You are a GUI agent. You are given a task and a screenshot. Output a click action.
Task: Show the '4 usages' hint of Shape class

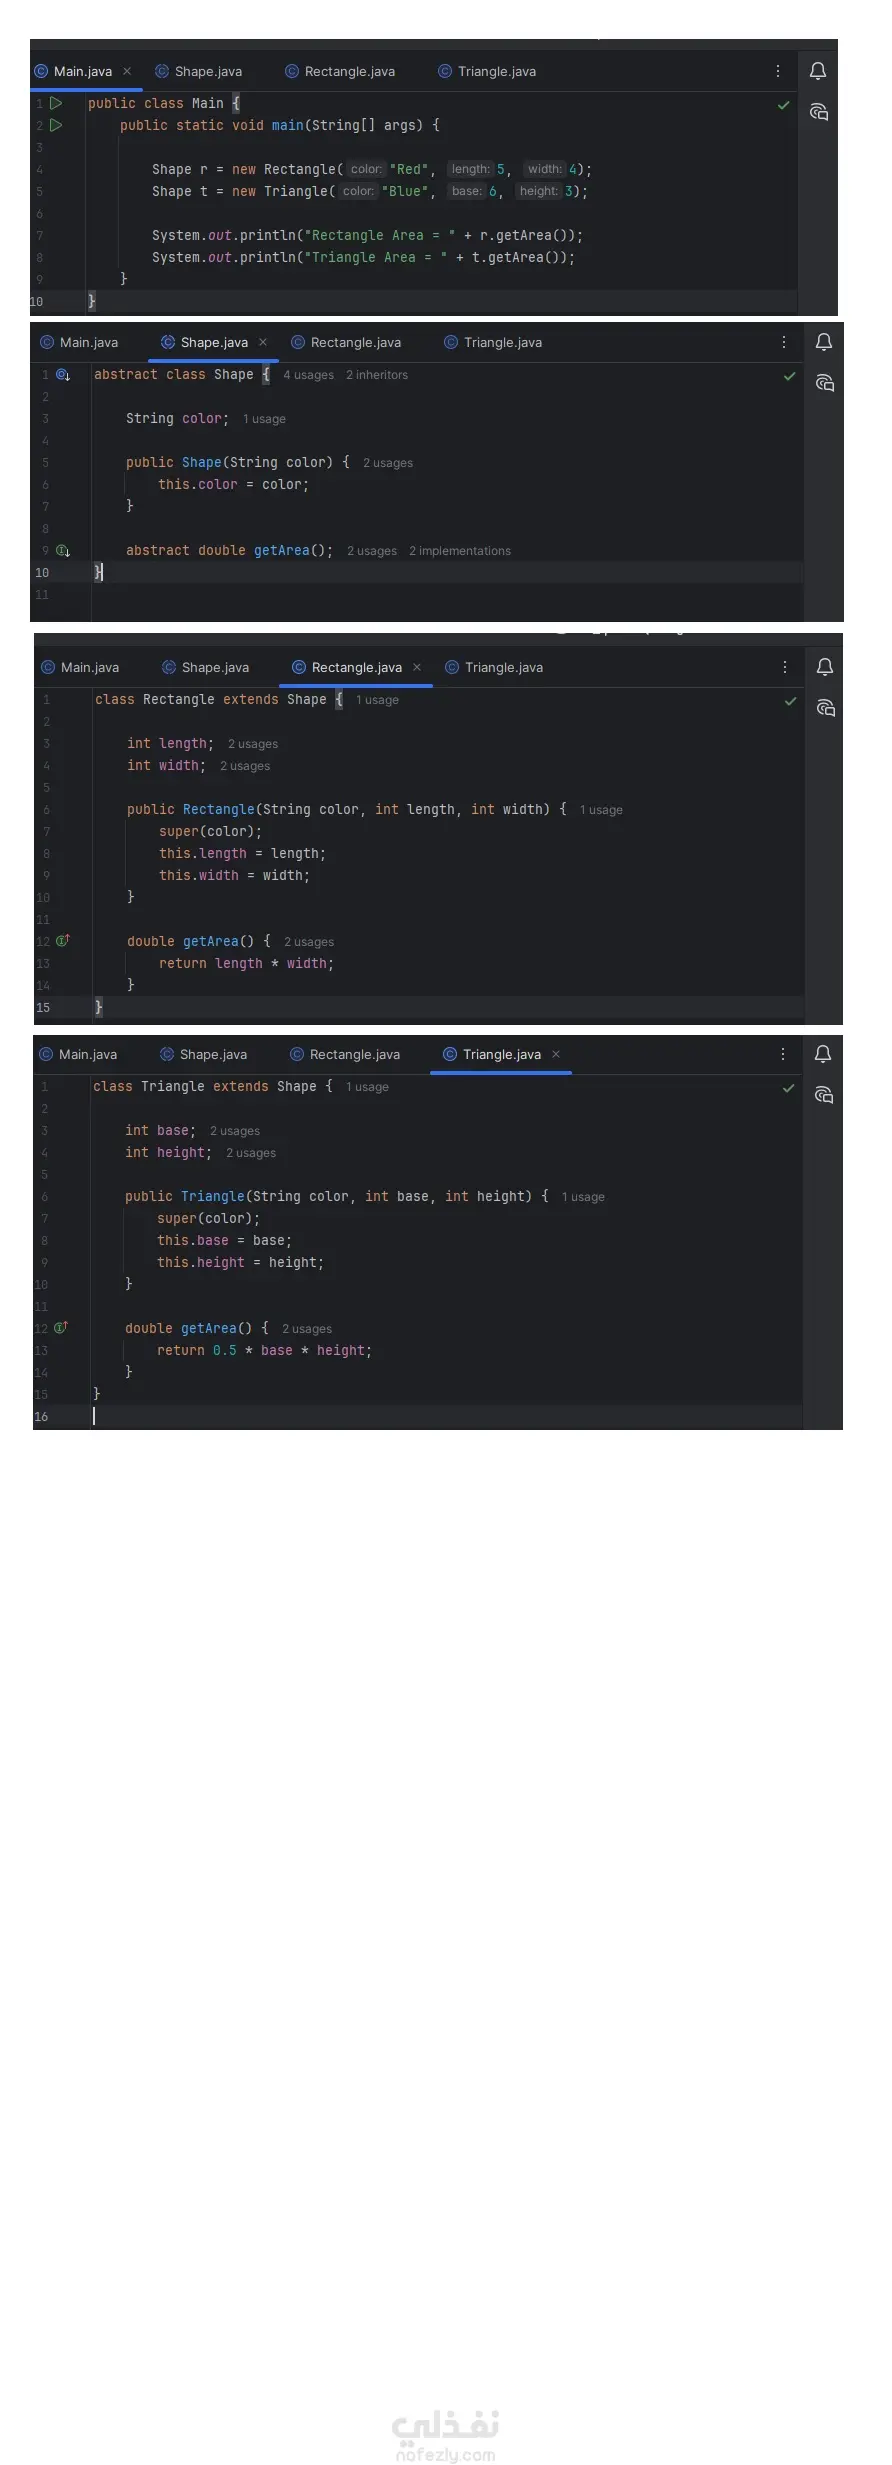pos(308,375)
